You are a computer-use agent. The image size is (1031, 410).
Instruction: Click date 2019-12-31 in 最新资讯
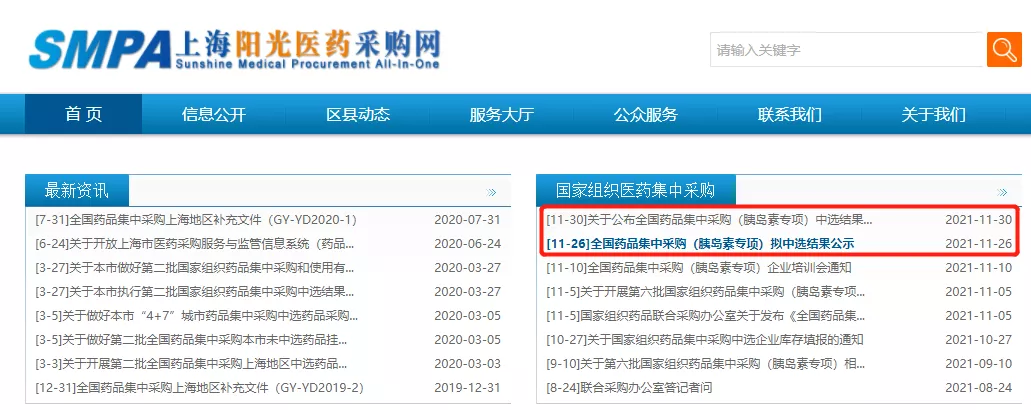pyautogui.click(x=468, y=388)
